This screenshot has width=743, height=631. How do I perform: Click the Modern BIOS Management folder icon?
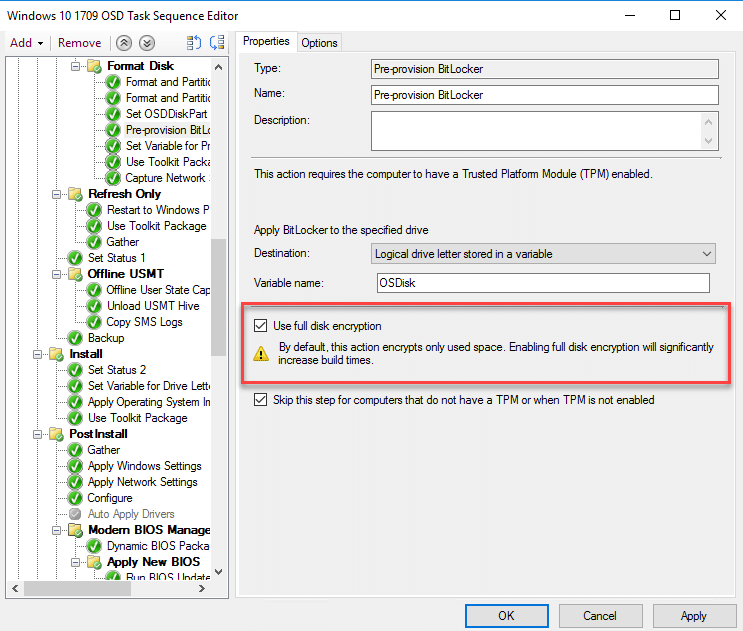[75, 530]
